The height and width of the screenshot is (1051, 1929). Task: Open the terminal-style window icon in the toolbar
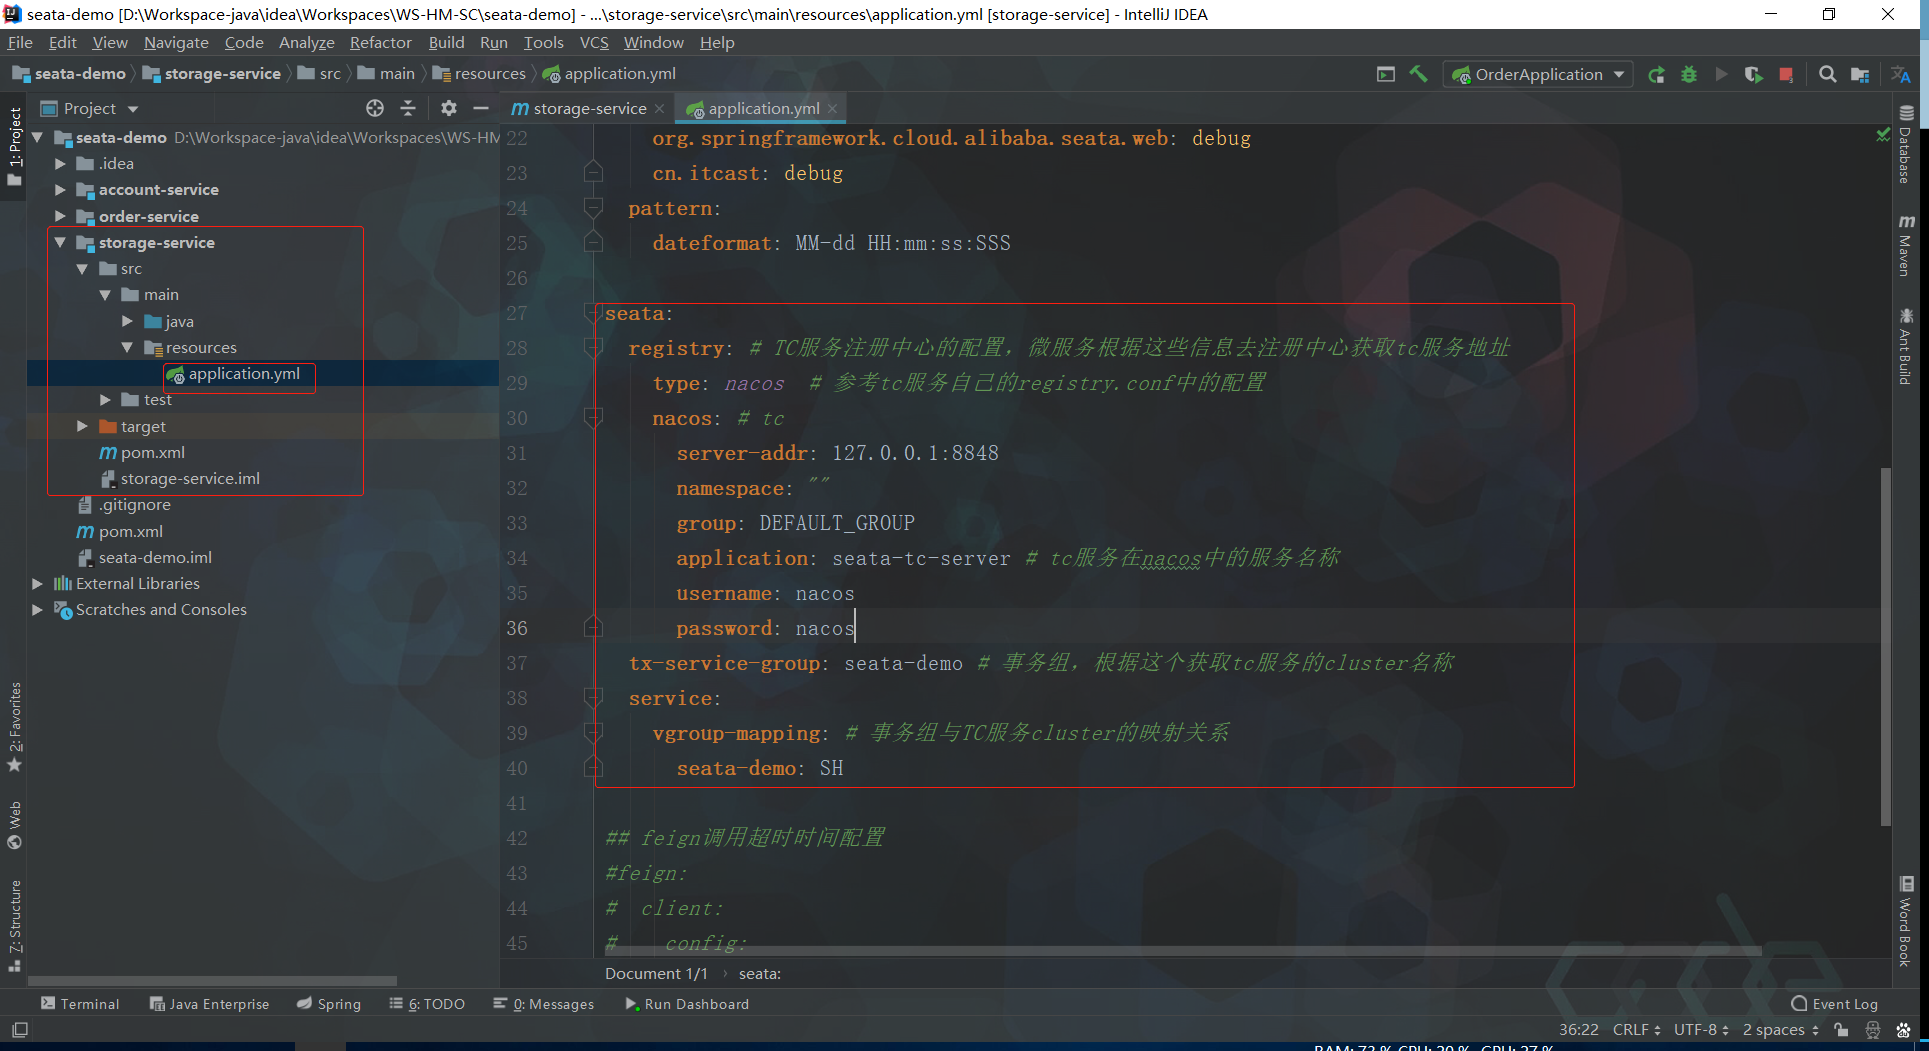[1386, 74]
